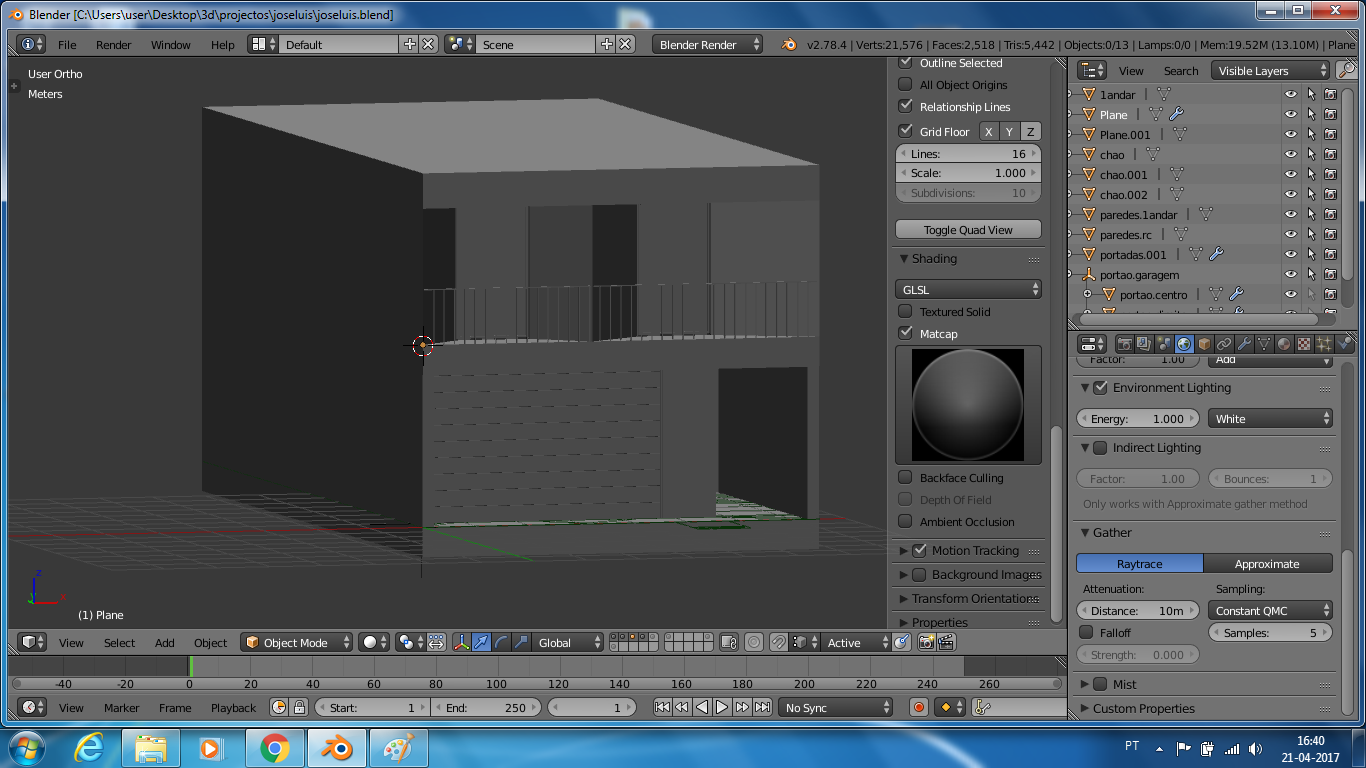The height and width of the screenshot is (768, 1366).
Task: Open the Render properties camera tab
Action: [1124, 344]
